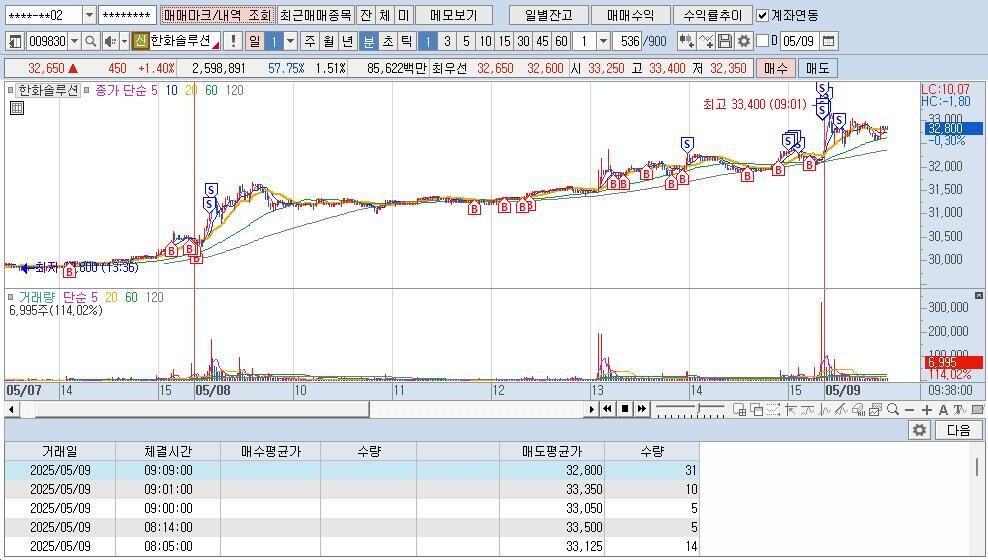Expand the stock code 009830 dropdown
This screenshot has height=560, width=988.
(74, 41)
